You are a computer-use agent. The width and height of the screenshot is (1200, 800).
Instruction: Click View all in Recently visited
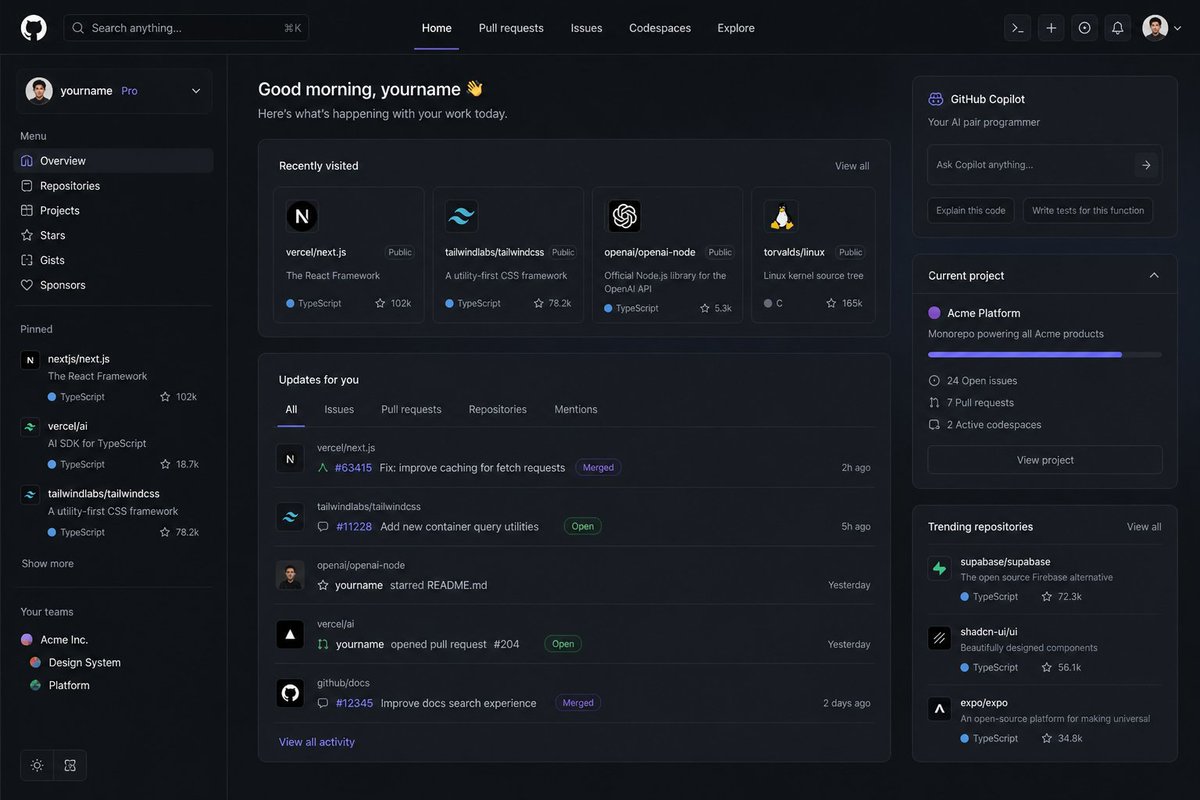[x=852, y=166]
